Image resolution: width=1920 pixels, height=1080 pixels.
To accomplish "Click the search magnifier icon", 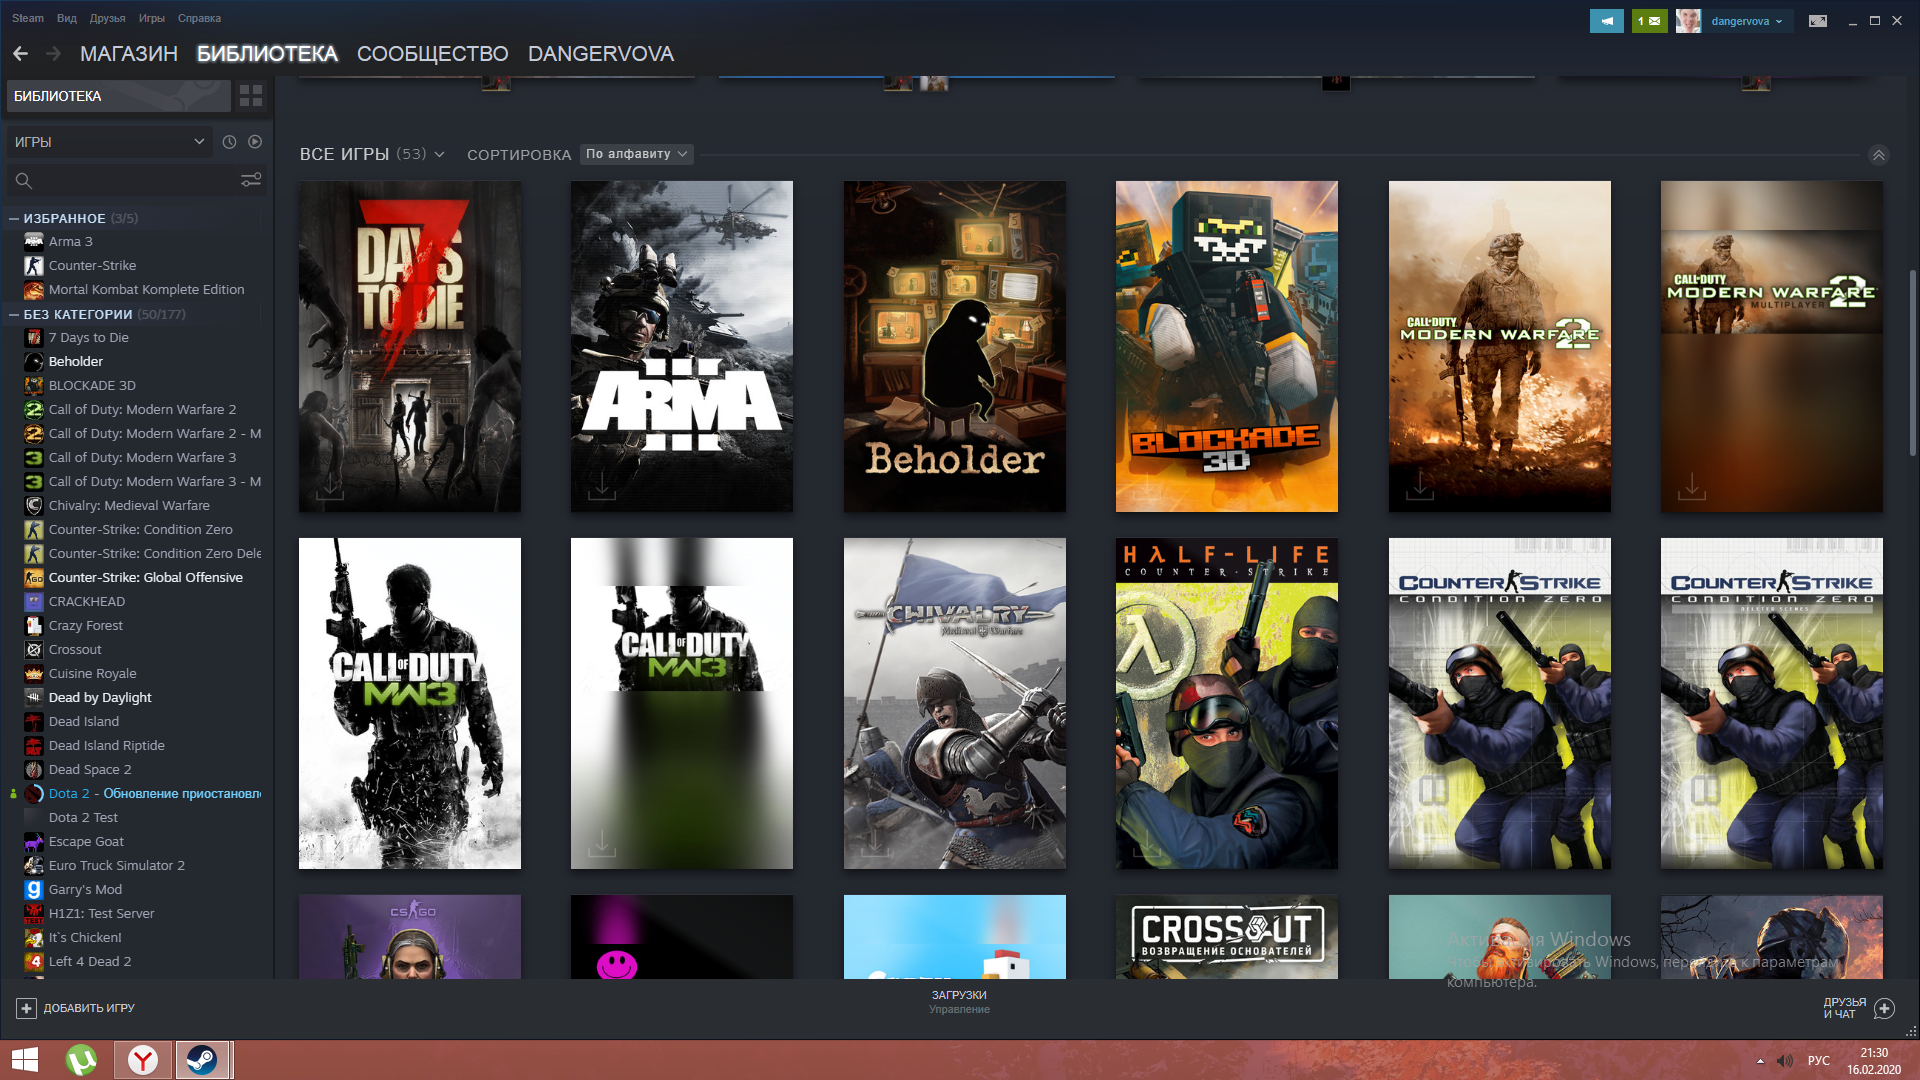I will 24,181.
